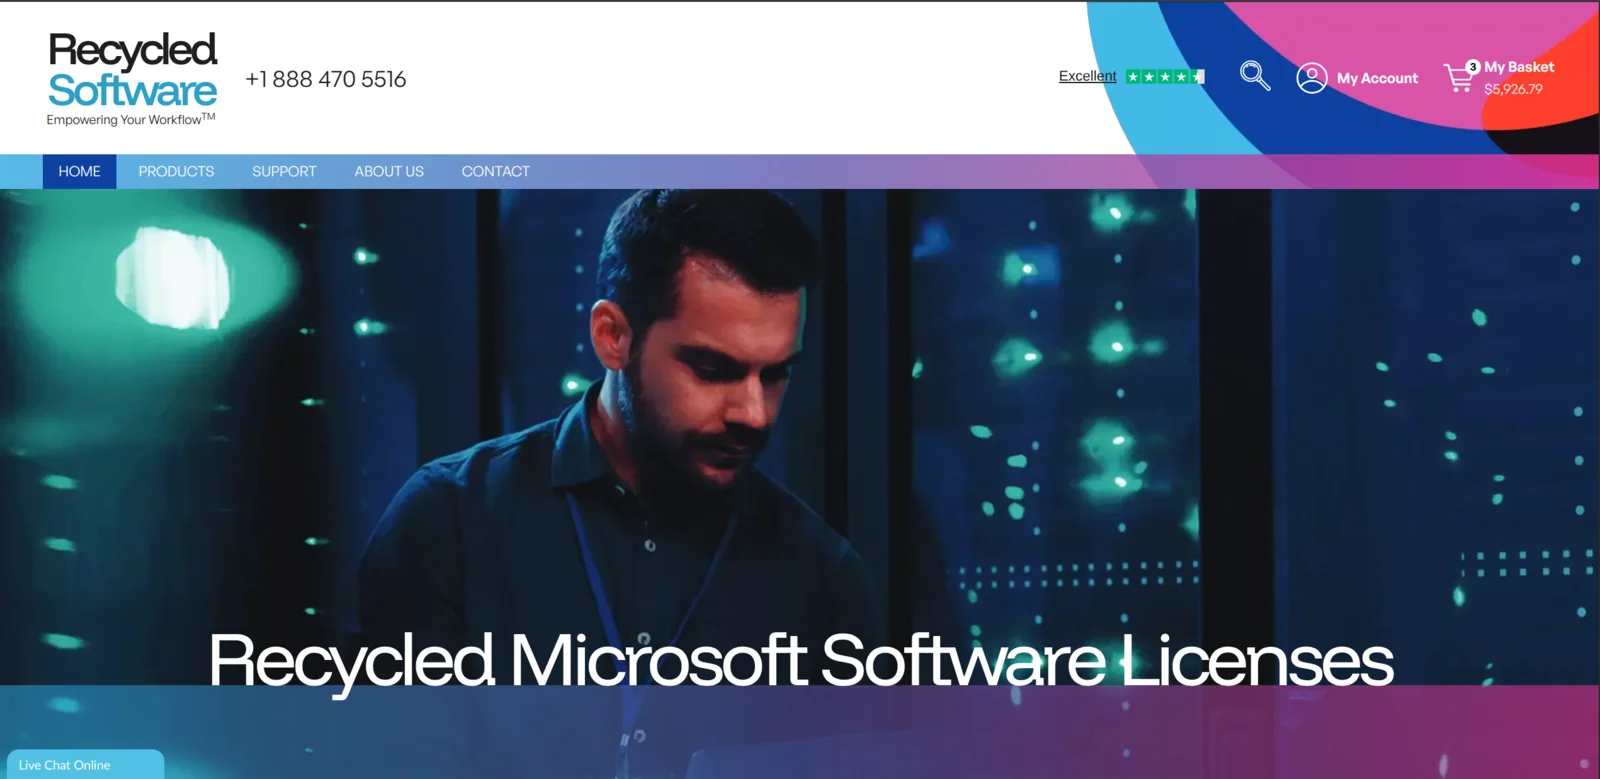Click the My Account label

click(1377, 78)
